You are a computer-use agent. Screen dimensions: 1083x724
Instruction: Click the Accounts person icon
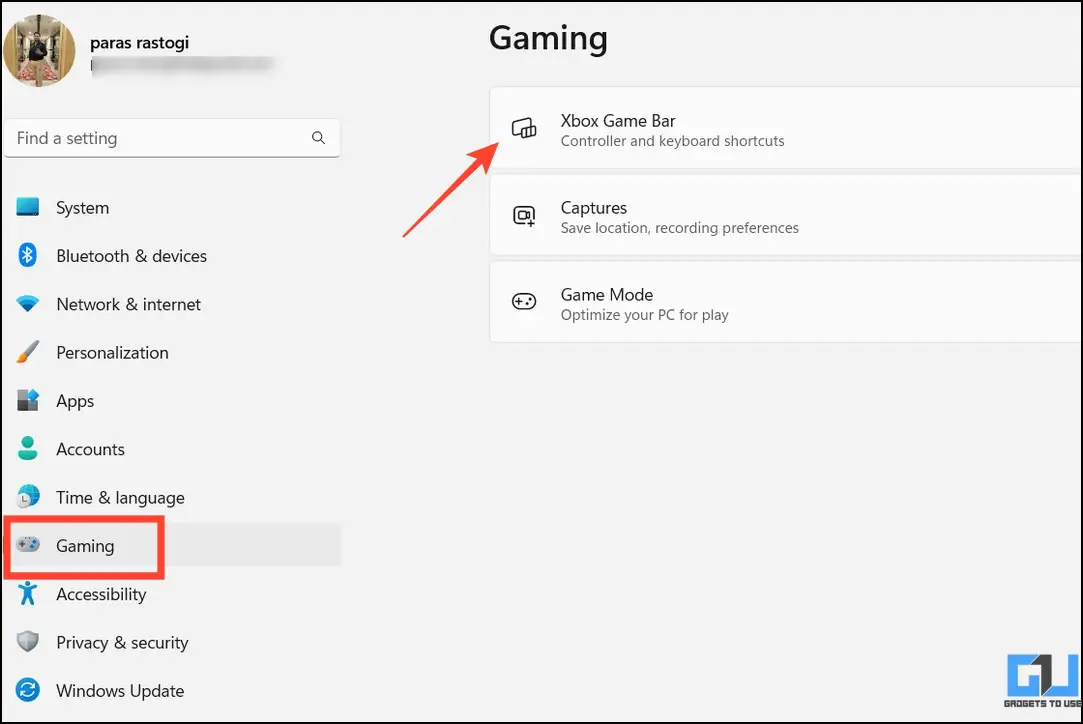click(x=28, y=449)
